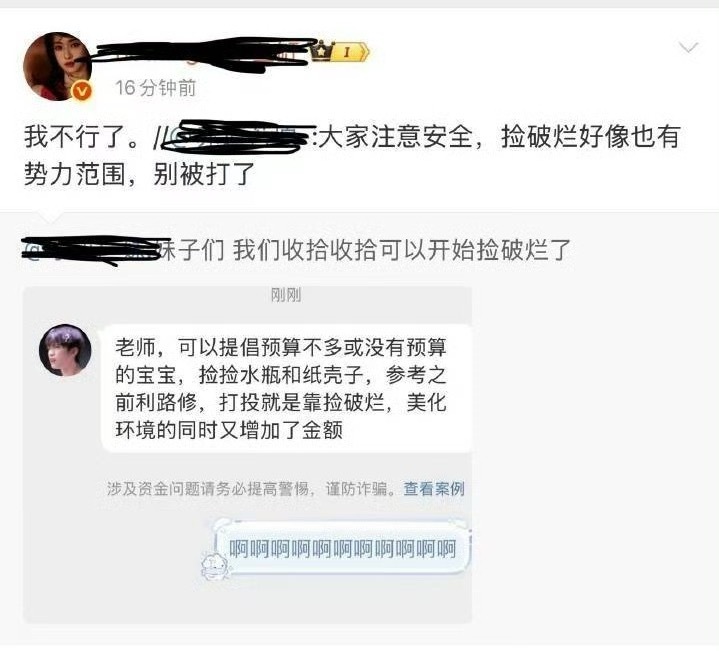
Task: Open the purple-haired chat sender avatar
Action: [65, 350]
